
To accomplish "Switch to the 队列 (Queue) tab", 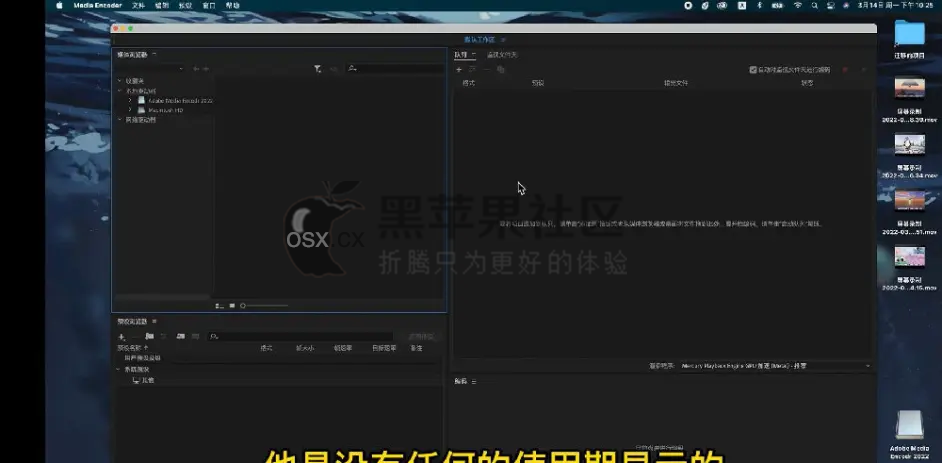I will pyautogui.click(x=461, y=55).
